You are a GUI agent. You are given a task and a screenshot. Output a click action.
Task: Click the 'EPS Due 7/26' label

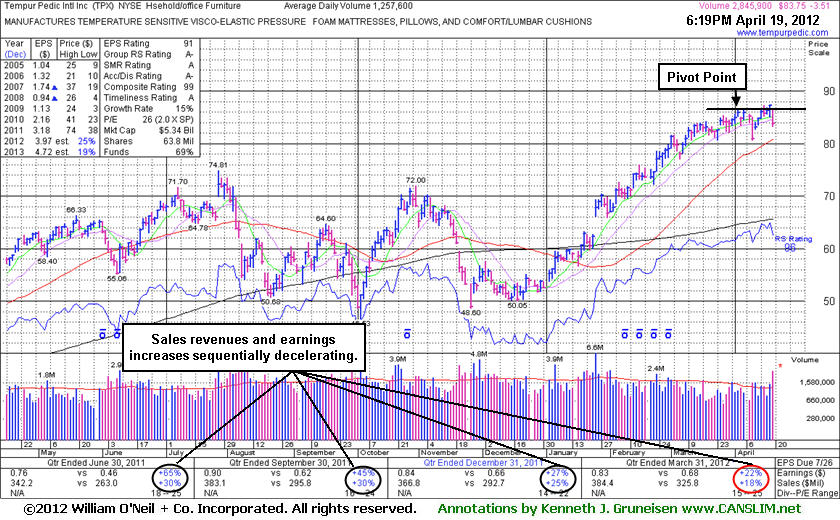coord(807,462)
